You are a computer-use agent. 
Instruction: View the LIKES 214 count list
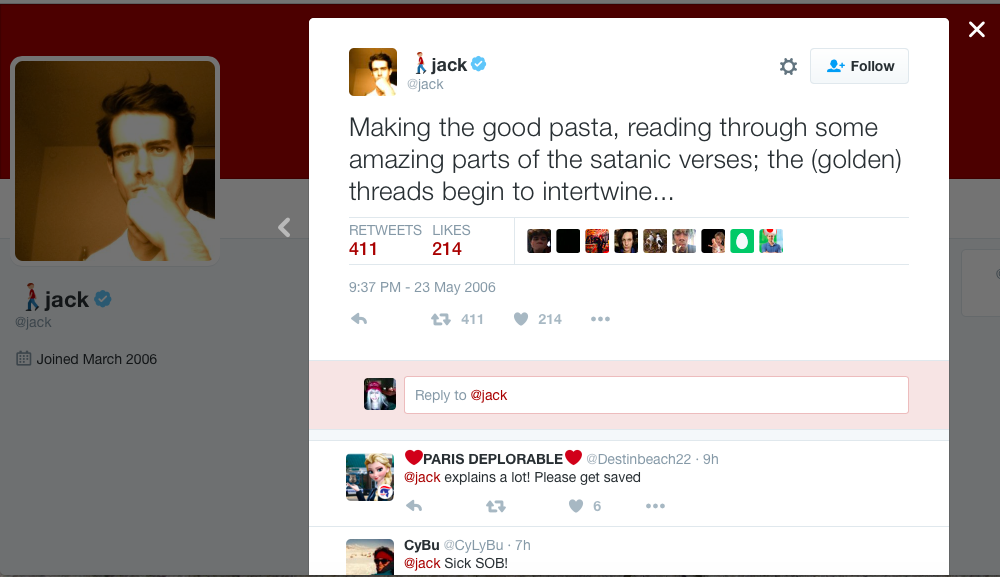451,240
